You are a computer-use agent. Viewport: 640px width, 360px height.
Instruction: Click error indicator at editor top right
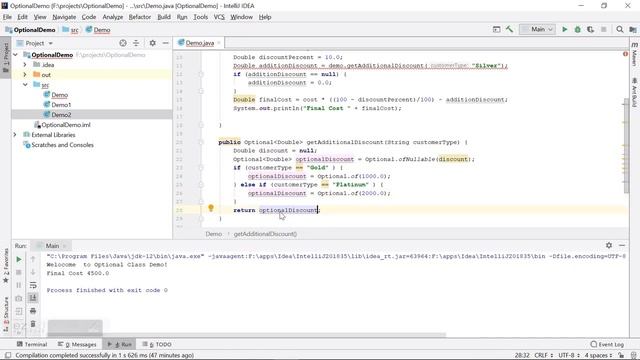coord(625,54)
